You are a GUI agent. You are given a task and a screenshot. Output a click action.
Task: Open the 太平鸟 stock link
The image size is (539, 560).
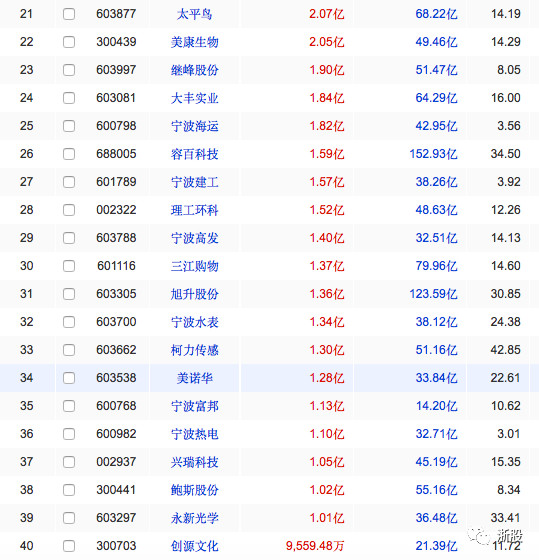pos(194,14)
